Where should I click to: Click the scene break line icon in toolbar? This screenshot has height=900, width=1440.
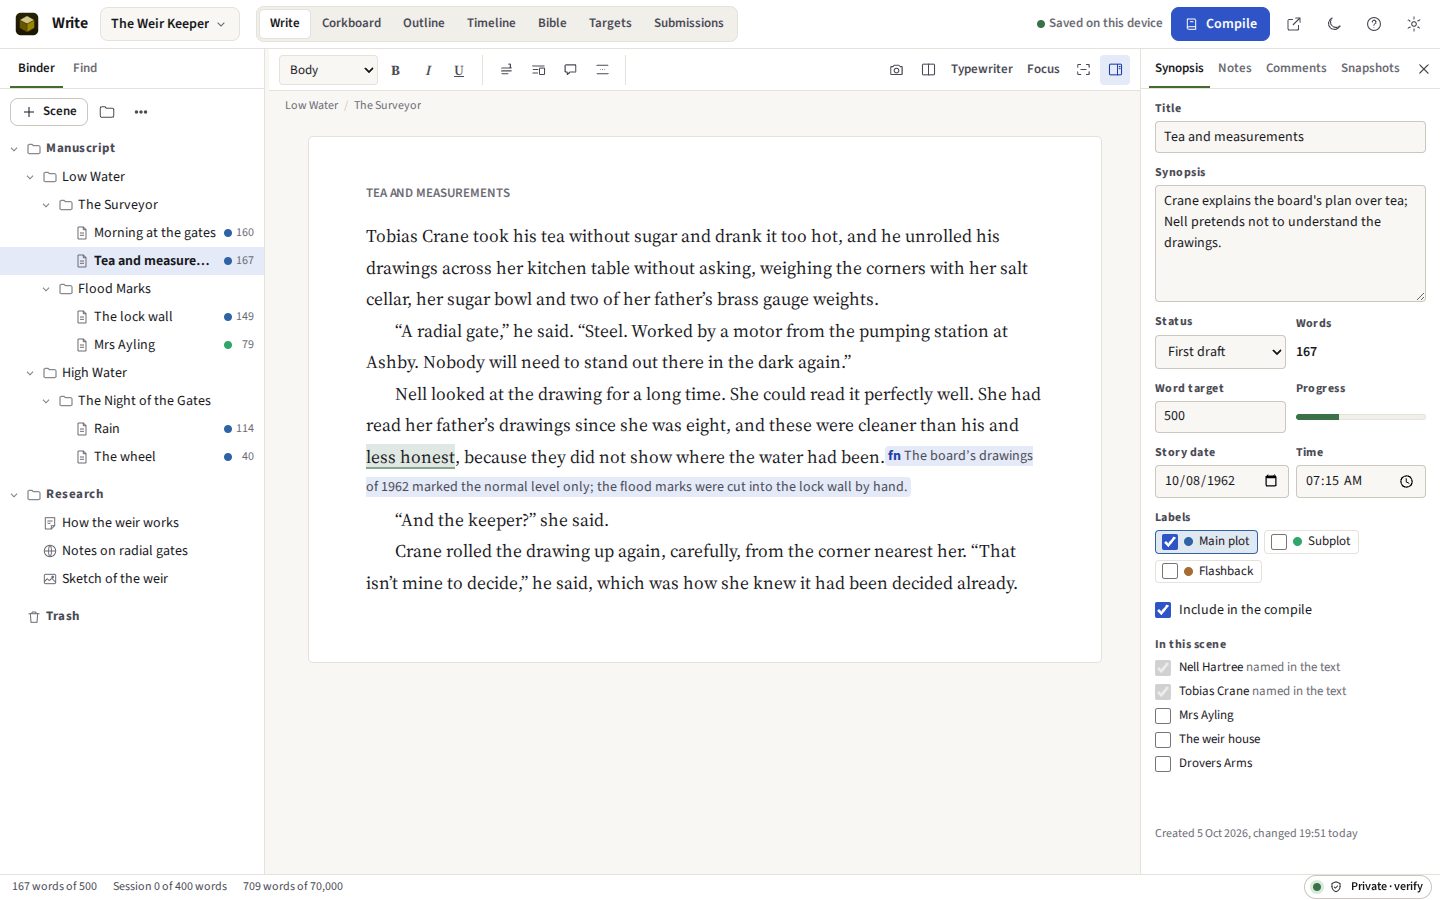(x=602, y=70)
